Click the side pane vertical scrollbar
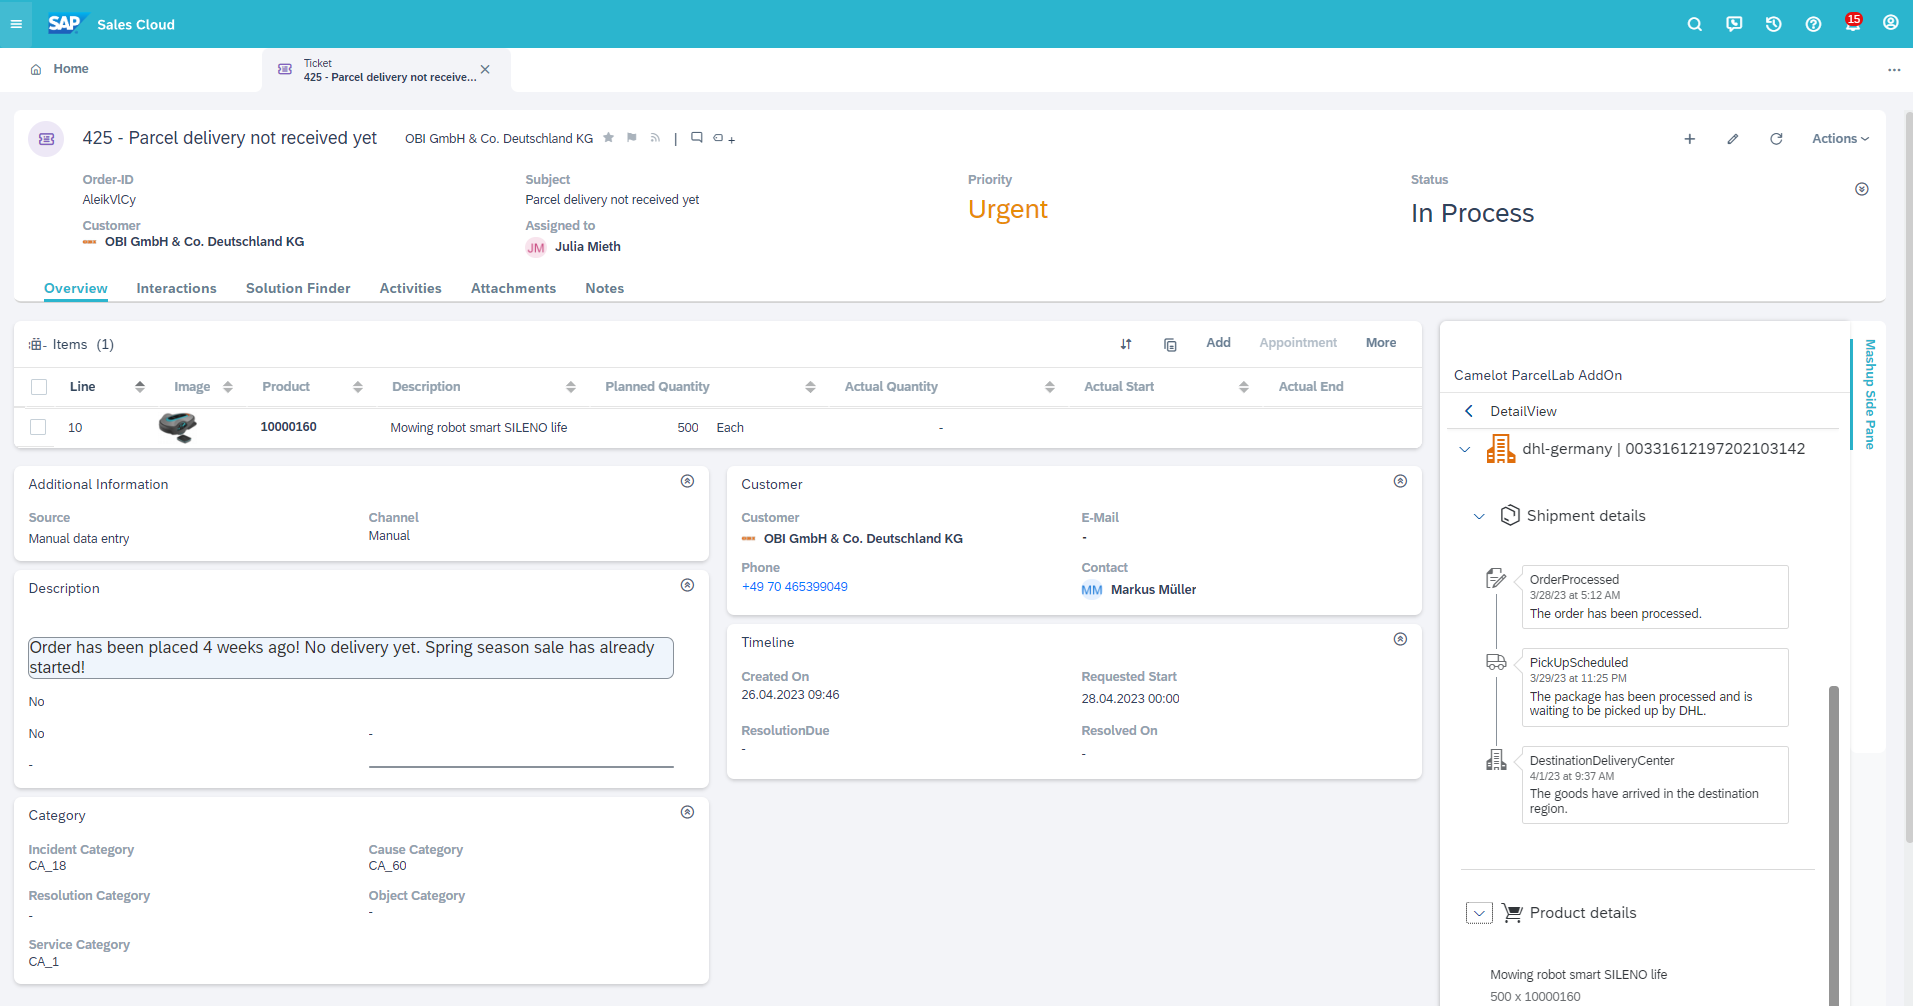 pyautogui.click(x=1834, y=845)
